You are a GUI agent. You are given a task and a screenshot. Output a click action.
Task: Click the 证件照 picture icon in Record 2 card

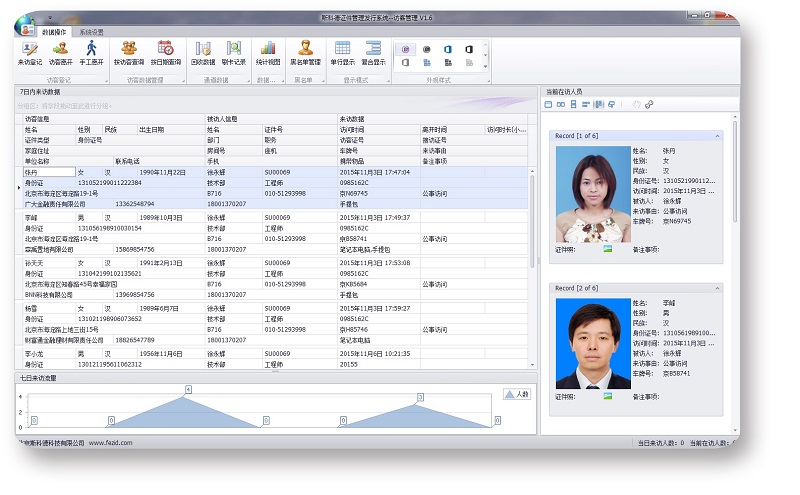click(x=608, y=396)
